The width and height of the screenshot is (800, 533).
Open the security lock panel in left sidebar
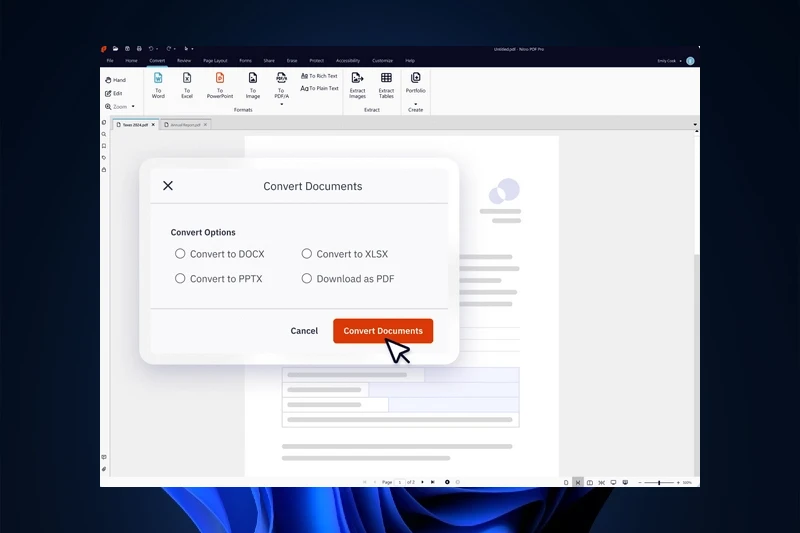coord(104,170)
